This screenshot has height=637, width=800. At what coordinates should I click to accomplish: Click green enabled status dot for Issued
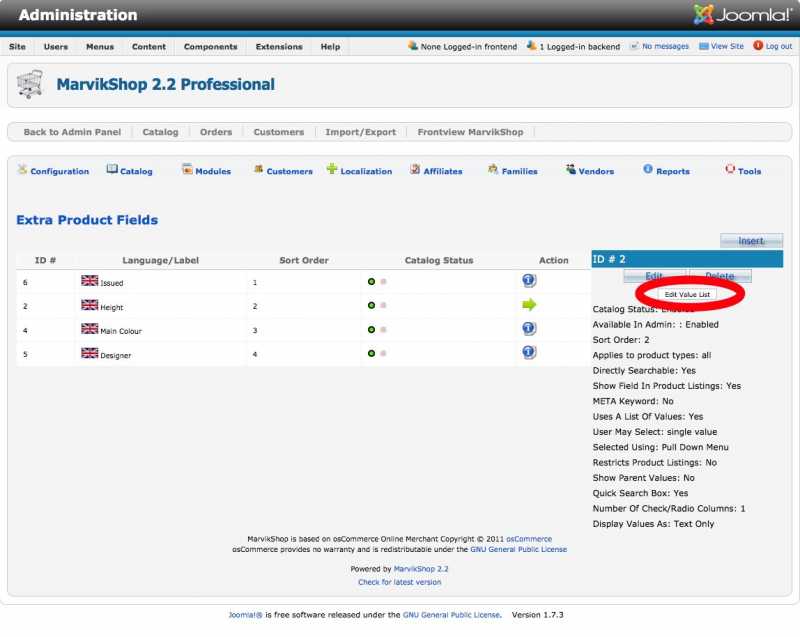tap(371, 282)
